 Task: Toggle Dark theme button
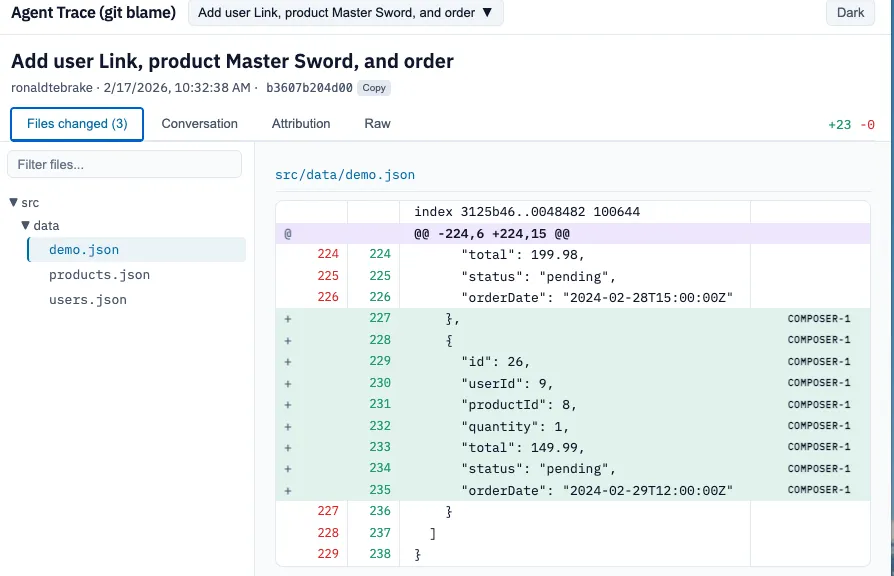coord(850,13)
